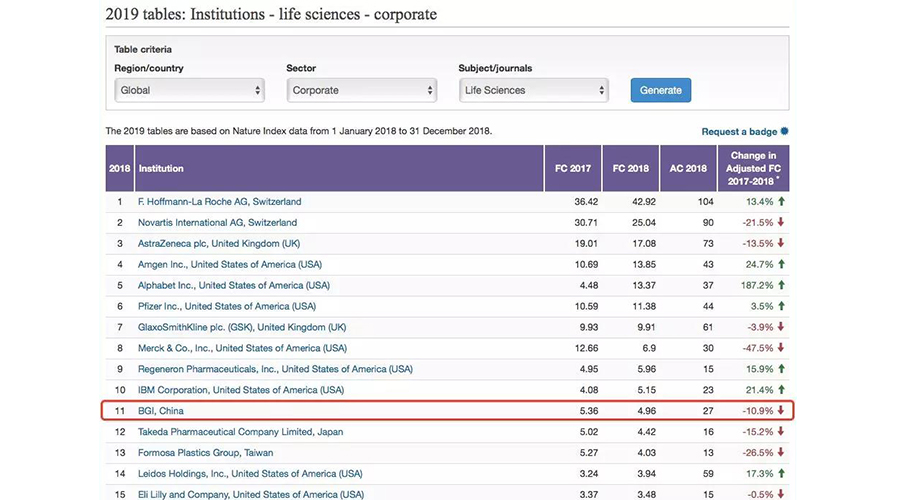
Task: Click the red down arrow in Formosa Plastics row
Action: [x=781, y=452]
